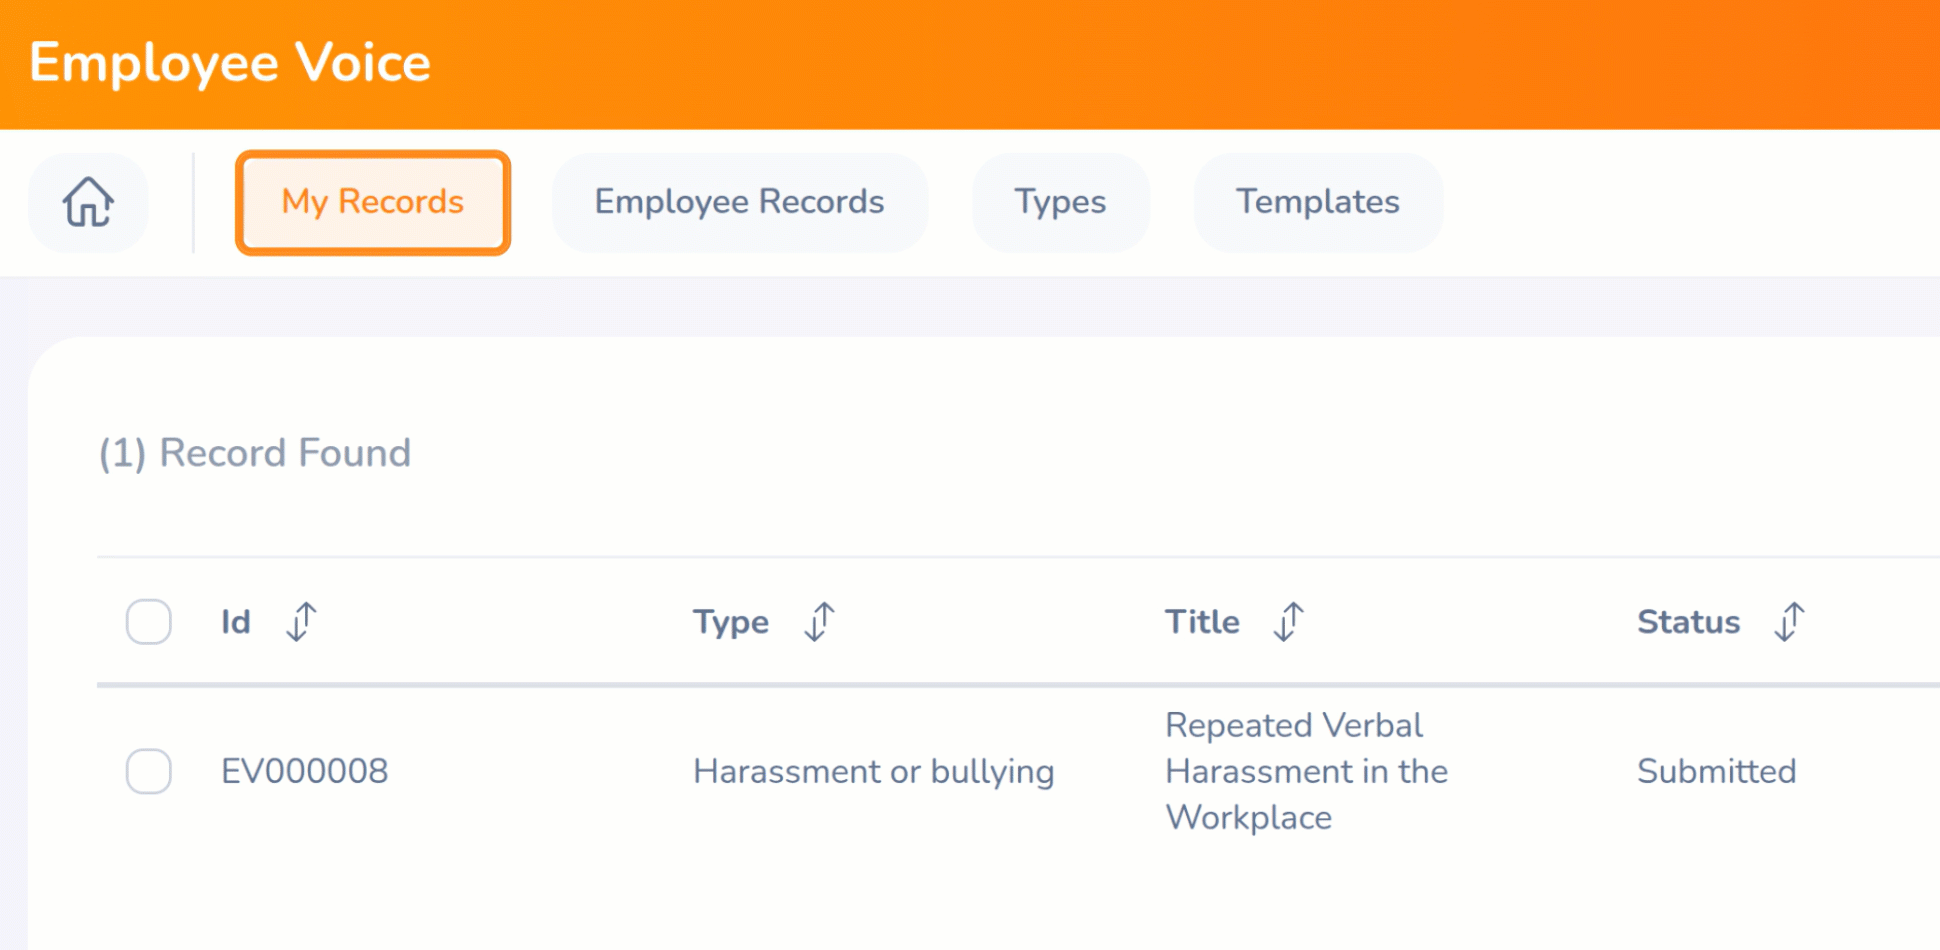This screenshot has height=950, width=1940.
Task: Select the checkbox for record EV000008
Action: click(x=148, y=771)
